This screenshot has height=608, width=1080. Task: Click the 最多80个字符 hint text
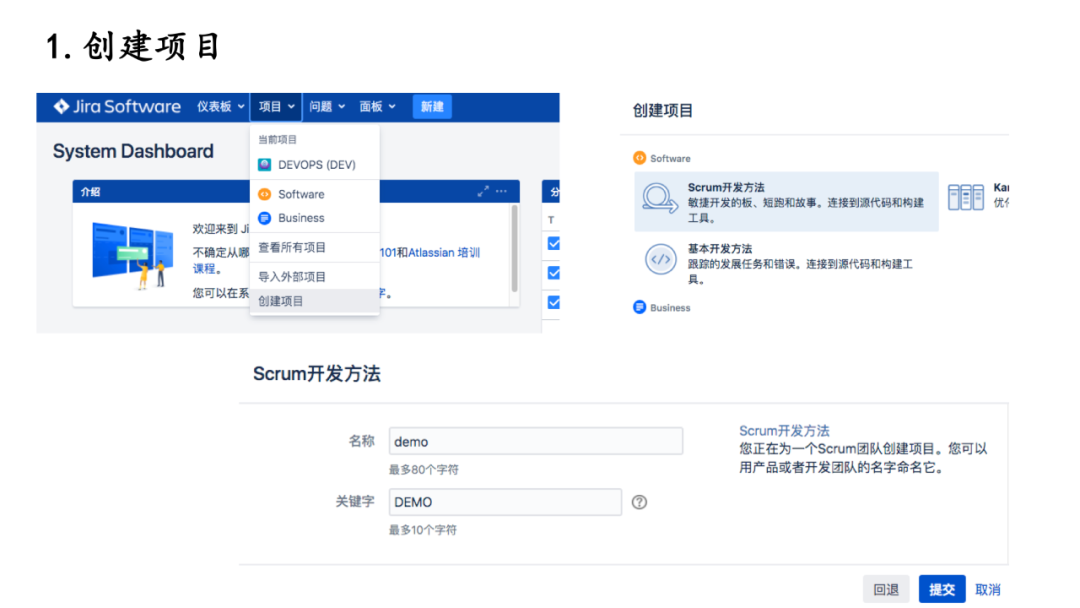(x=424, y=470)
